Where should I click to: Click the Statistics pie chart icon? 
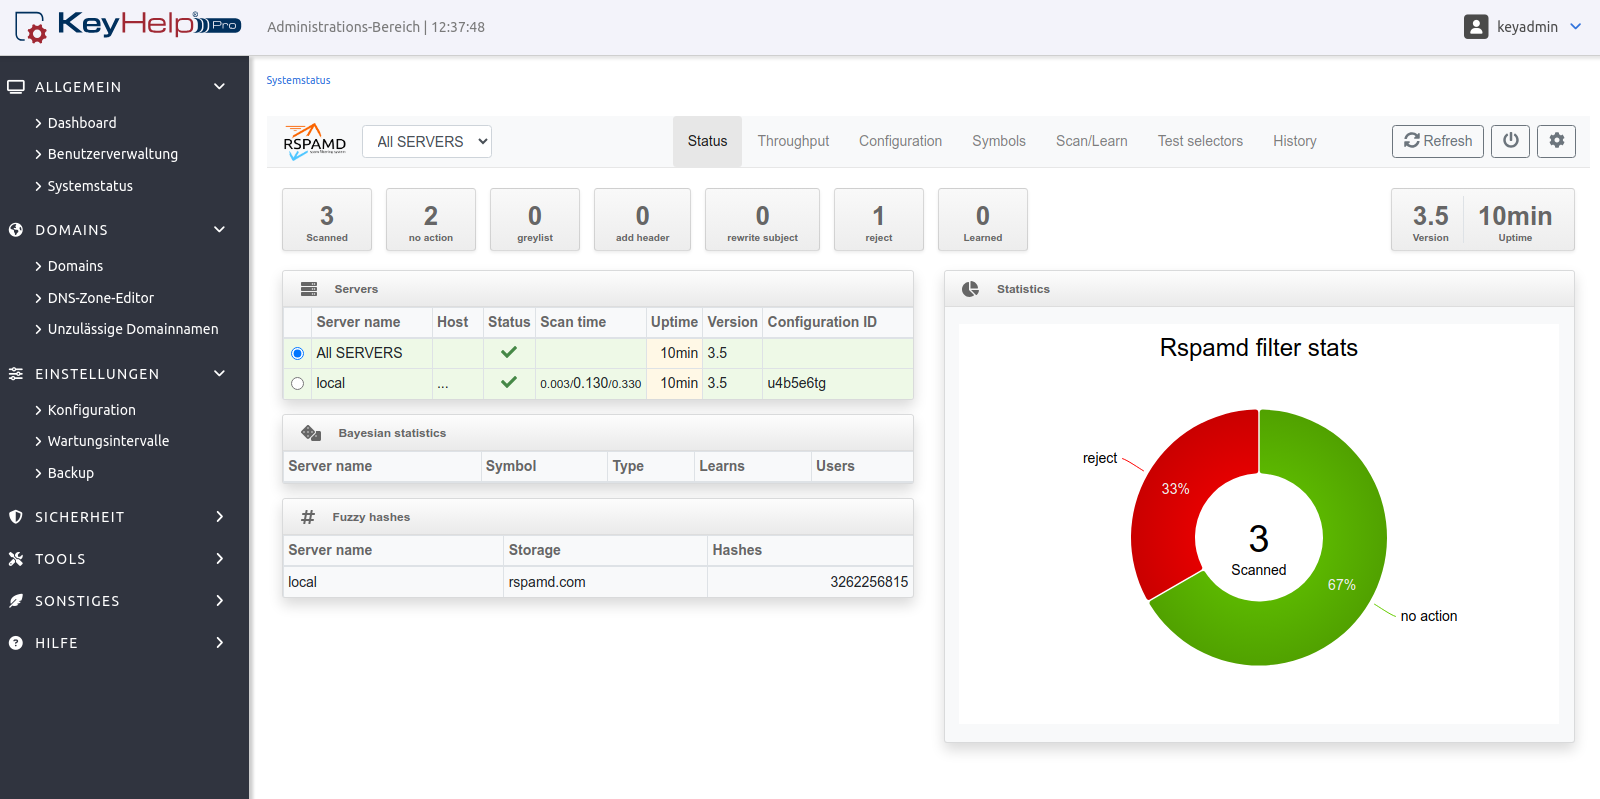(x=970, y=289)
